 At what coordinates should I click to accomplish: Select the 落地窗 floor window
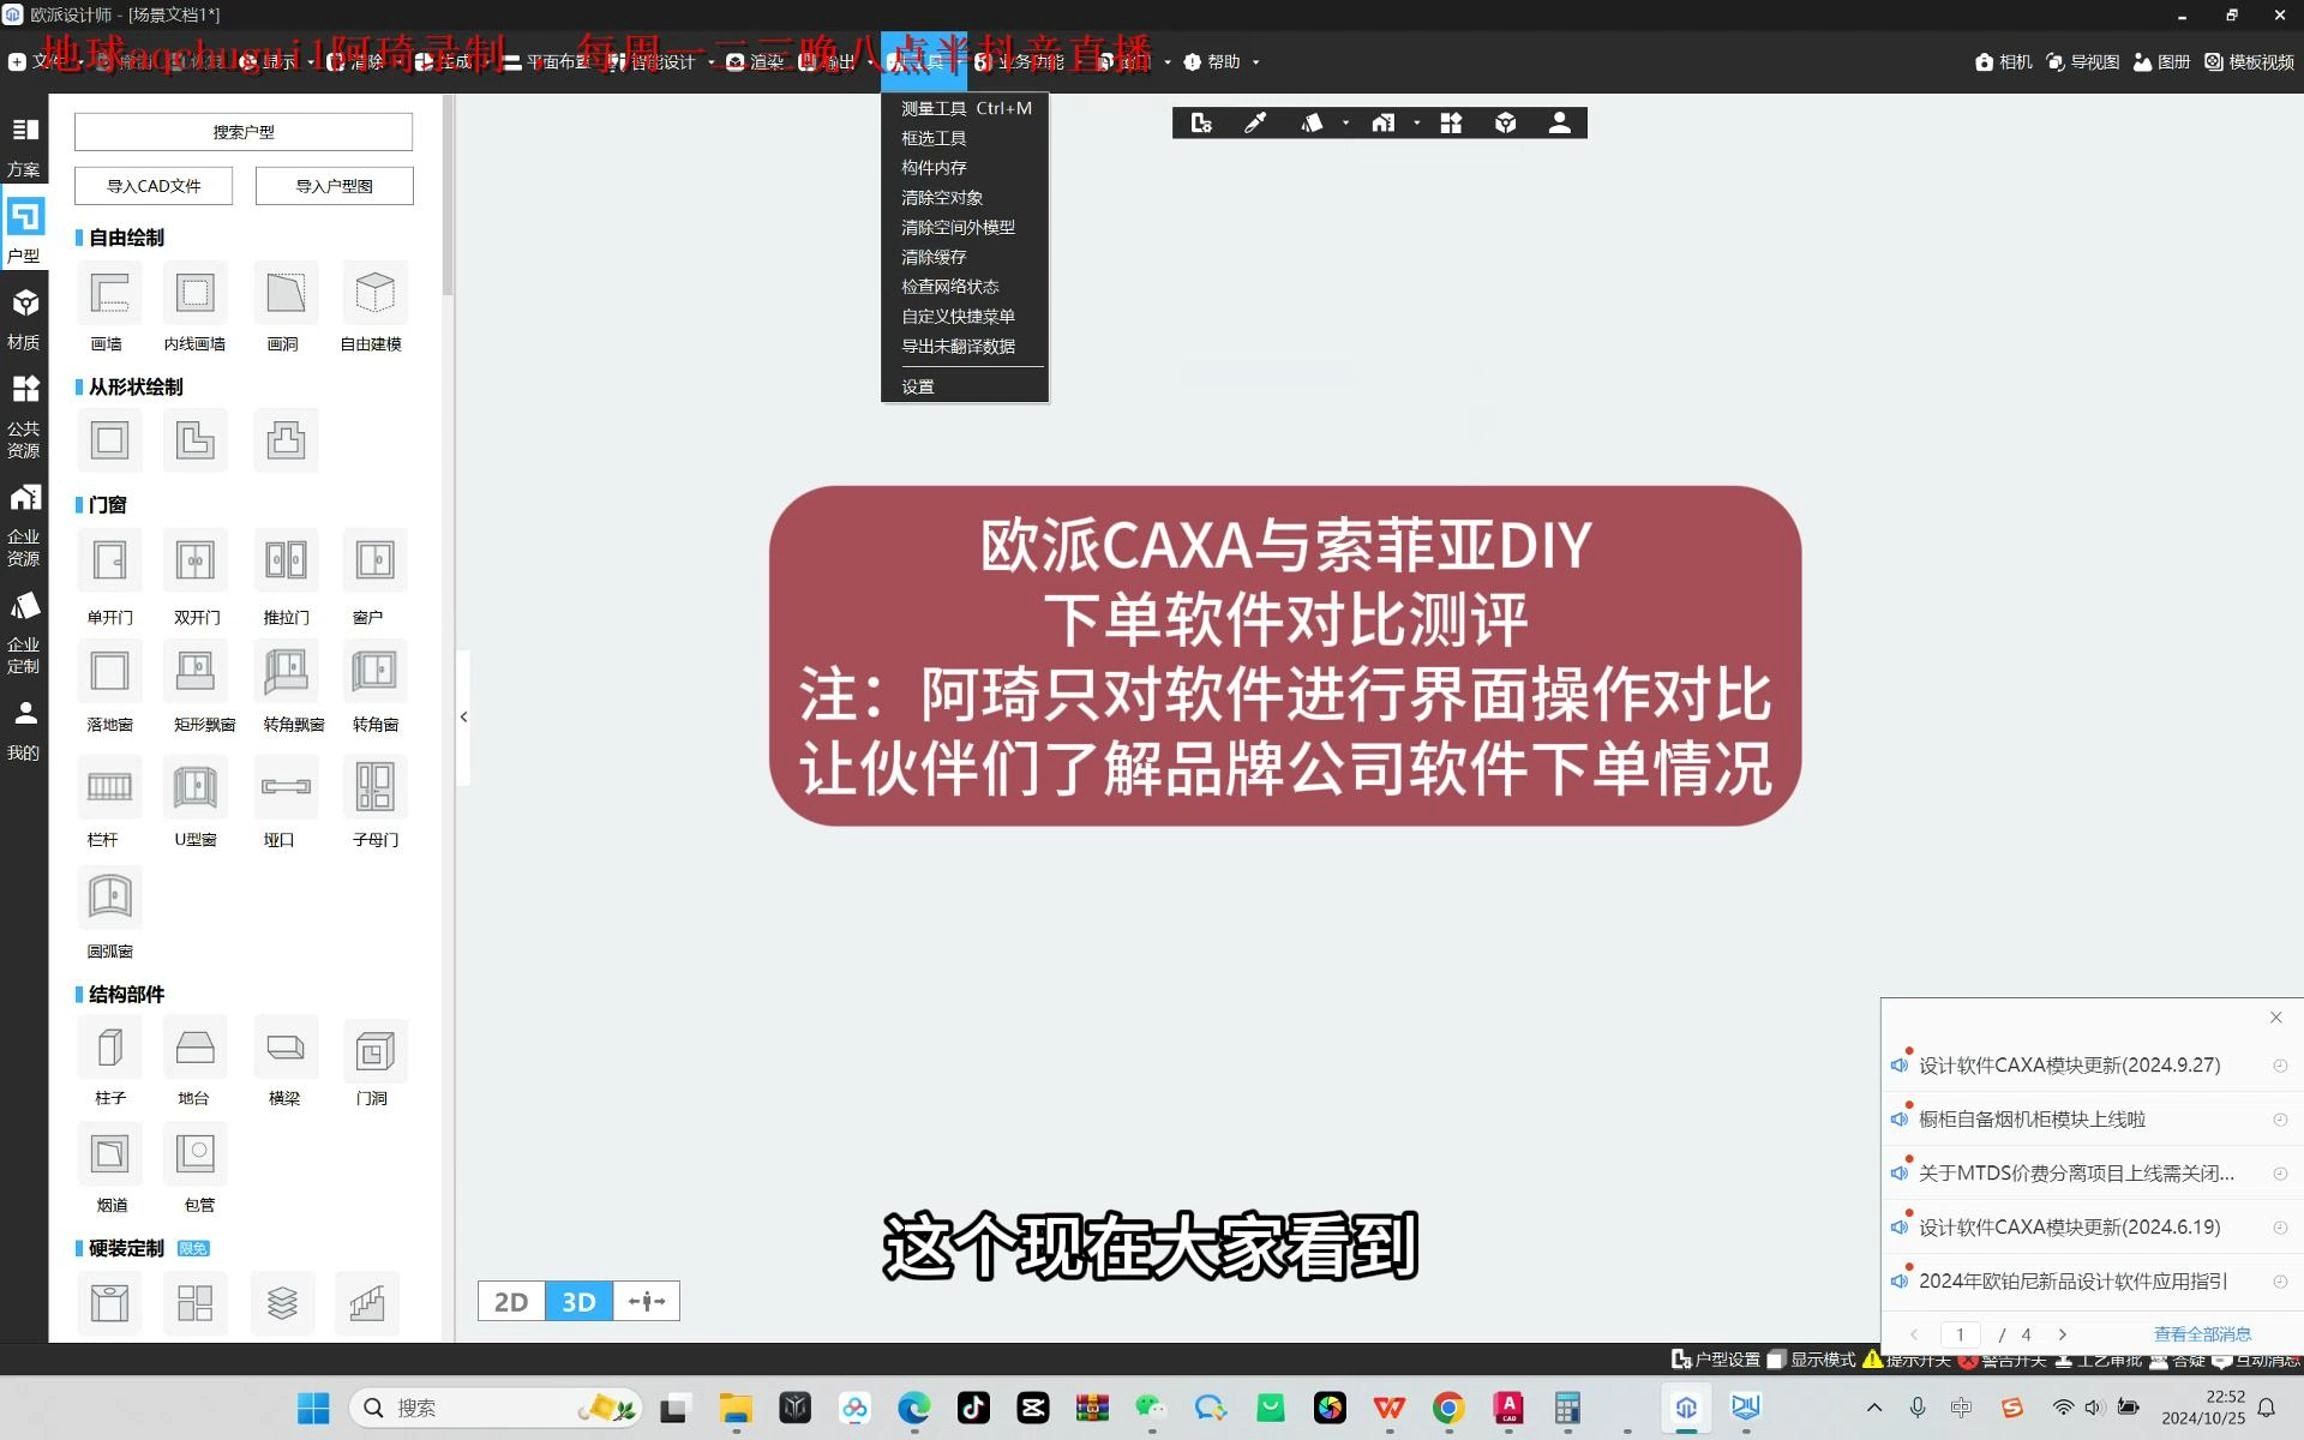(x=109, y=670)
